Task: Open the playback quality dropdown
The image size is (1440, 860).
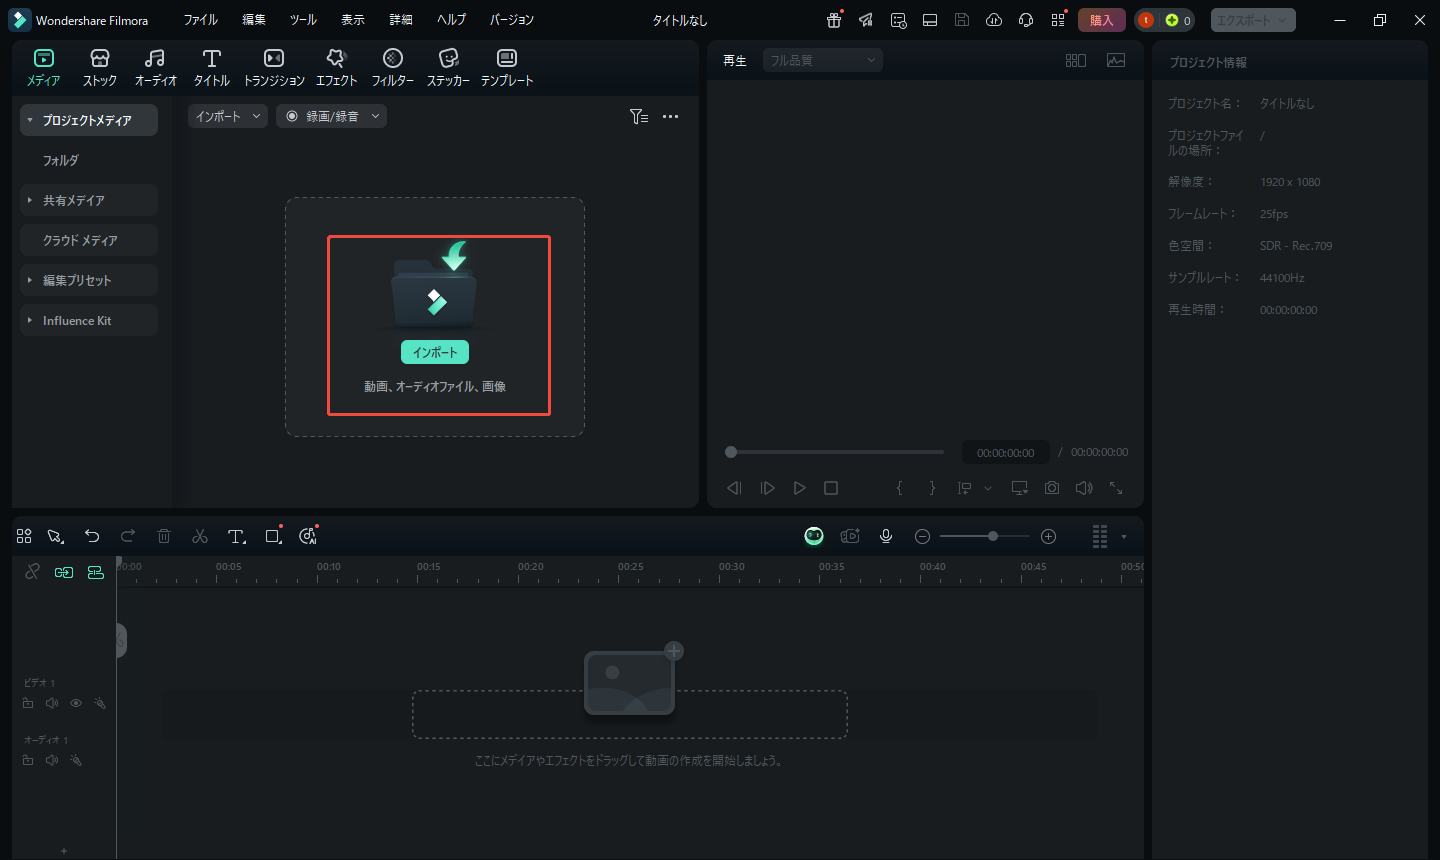Action: pos(822,61)
